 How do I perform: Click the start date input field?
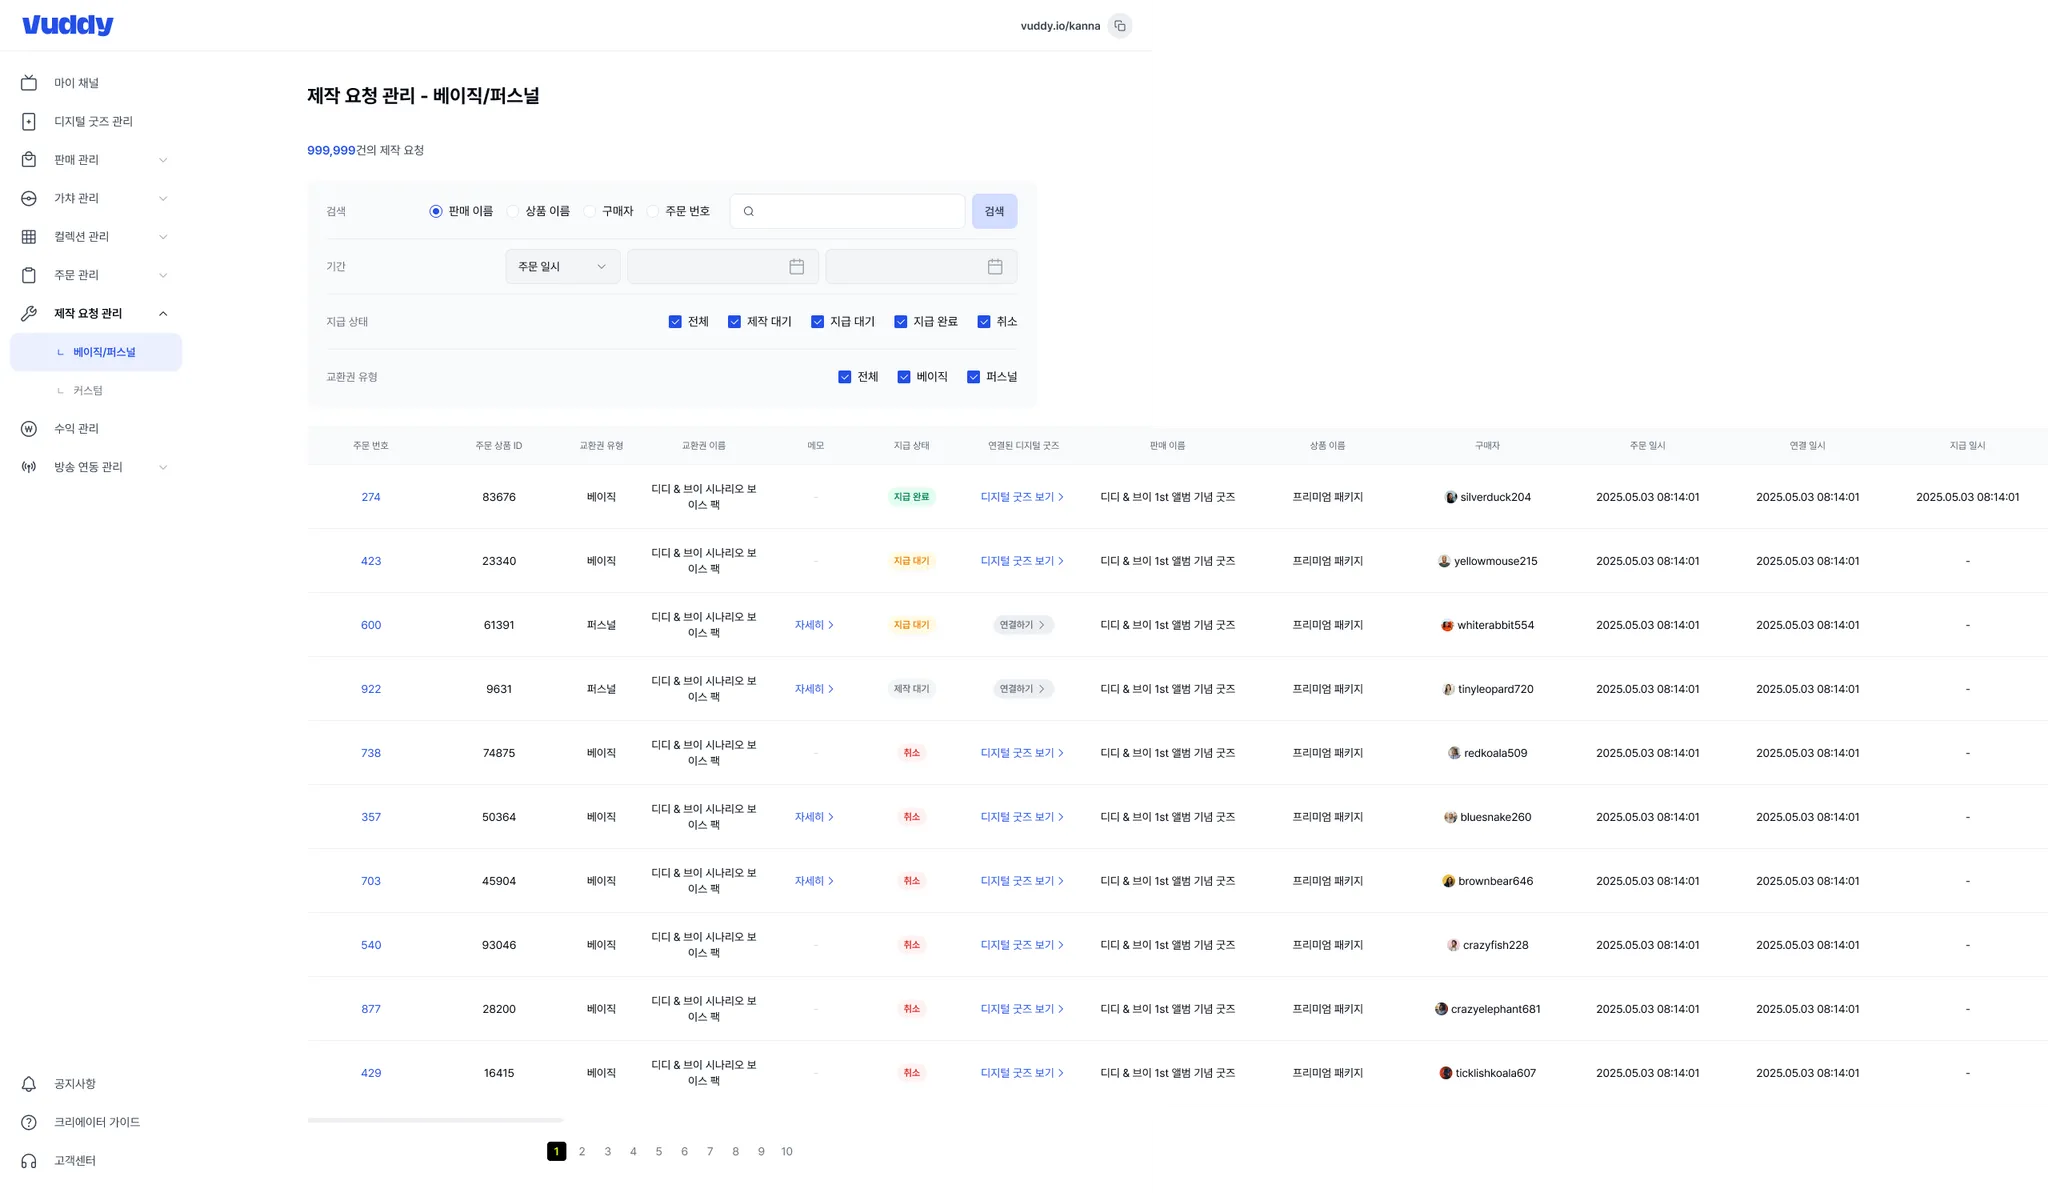(723, 267)
